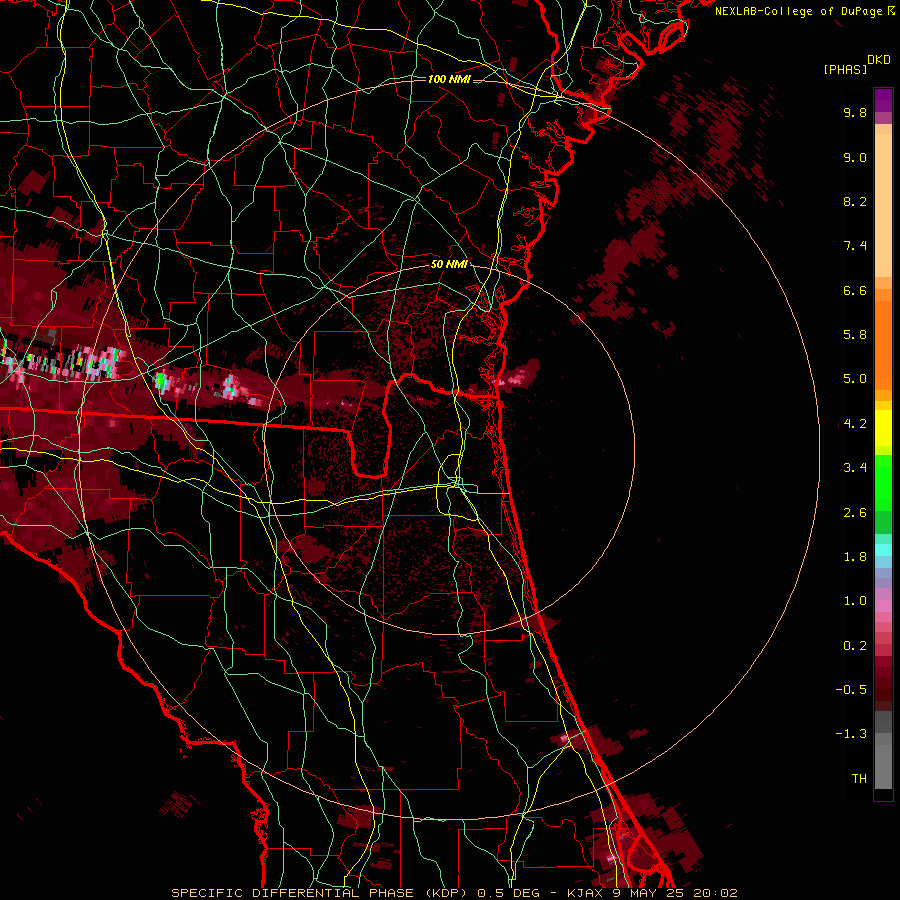
Task: Click the 9.8 value on color scale
Action: [855, 113]
